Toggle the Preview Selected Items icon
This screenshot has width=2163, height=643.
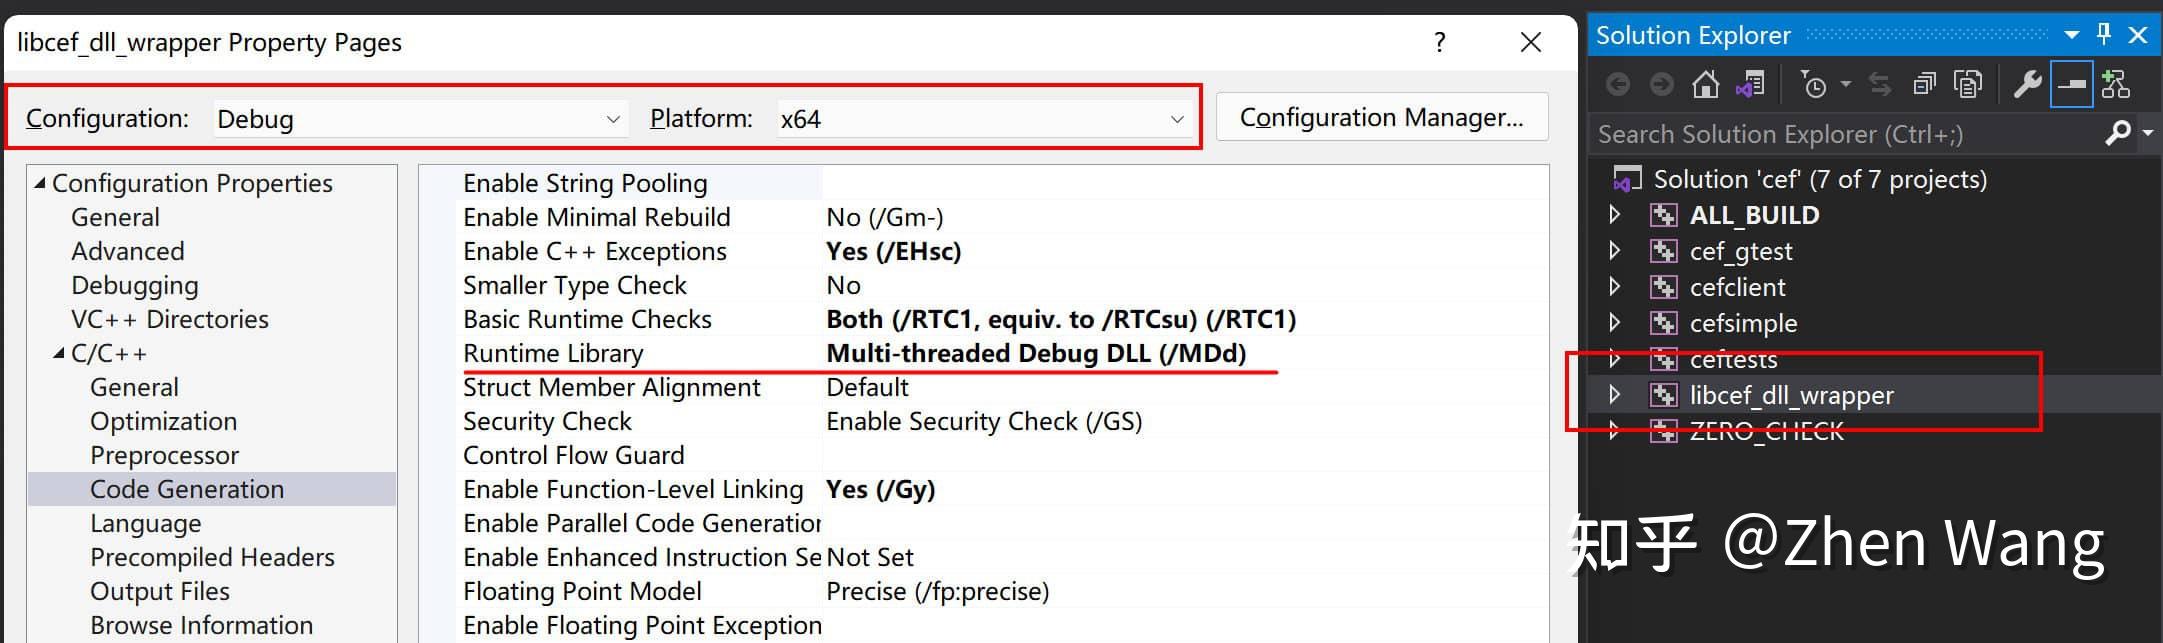(x=1967, y=84)
